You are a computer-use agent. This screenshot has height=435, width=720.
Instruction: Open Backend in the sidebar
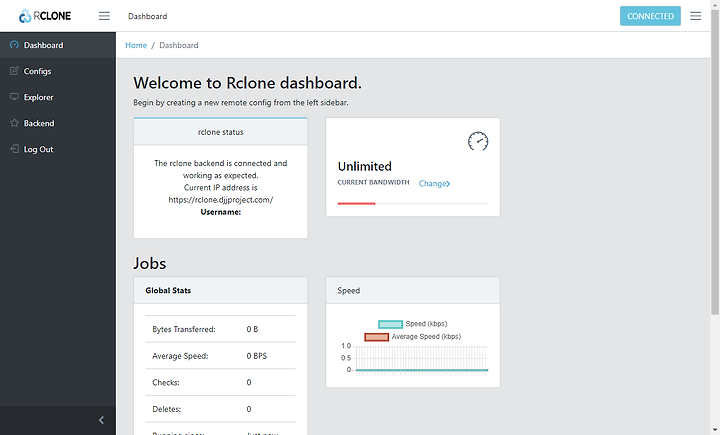point(58,123)
